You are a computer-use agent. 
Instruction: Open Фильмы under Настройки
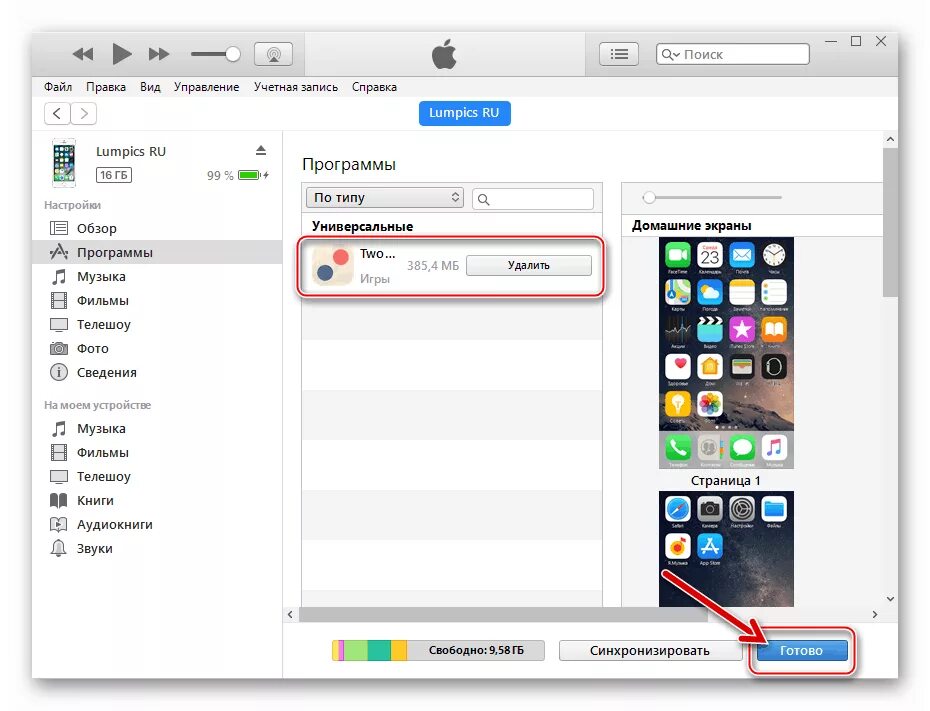point(157,301)
